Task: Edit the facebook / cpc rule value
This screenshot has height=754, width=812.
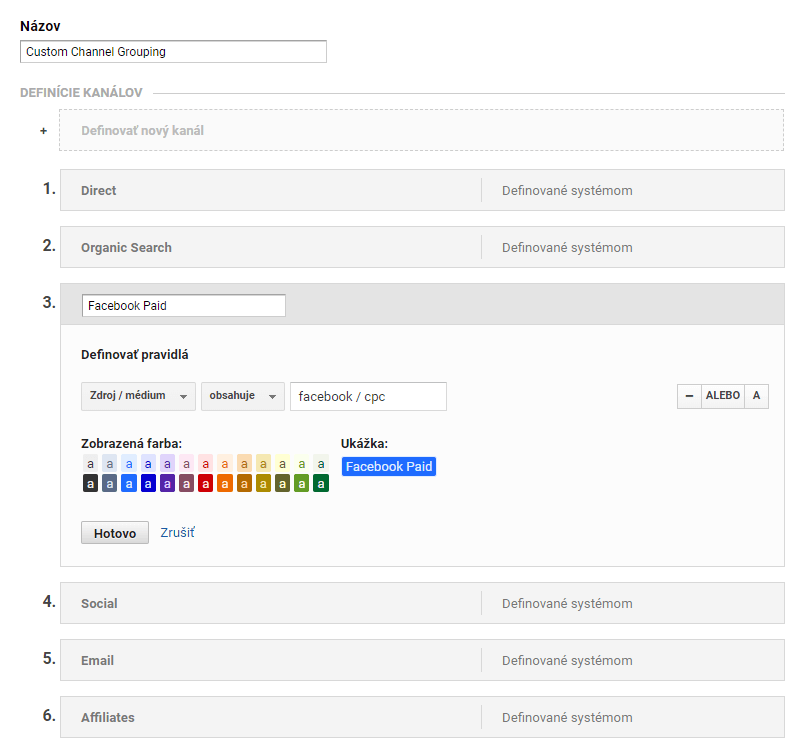Action: (368, 397)
